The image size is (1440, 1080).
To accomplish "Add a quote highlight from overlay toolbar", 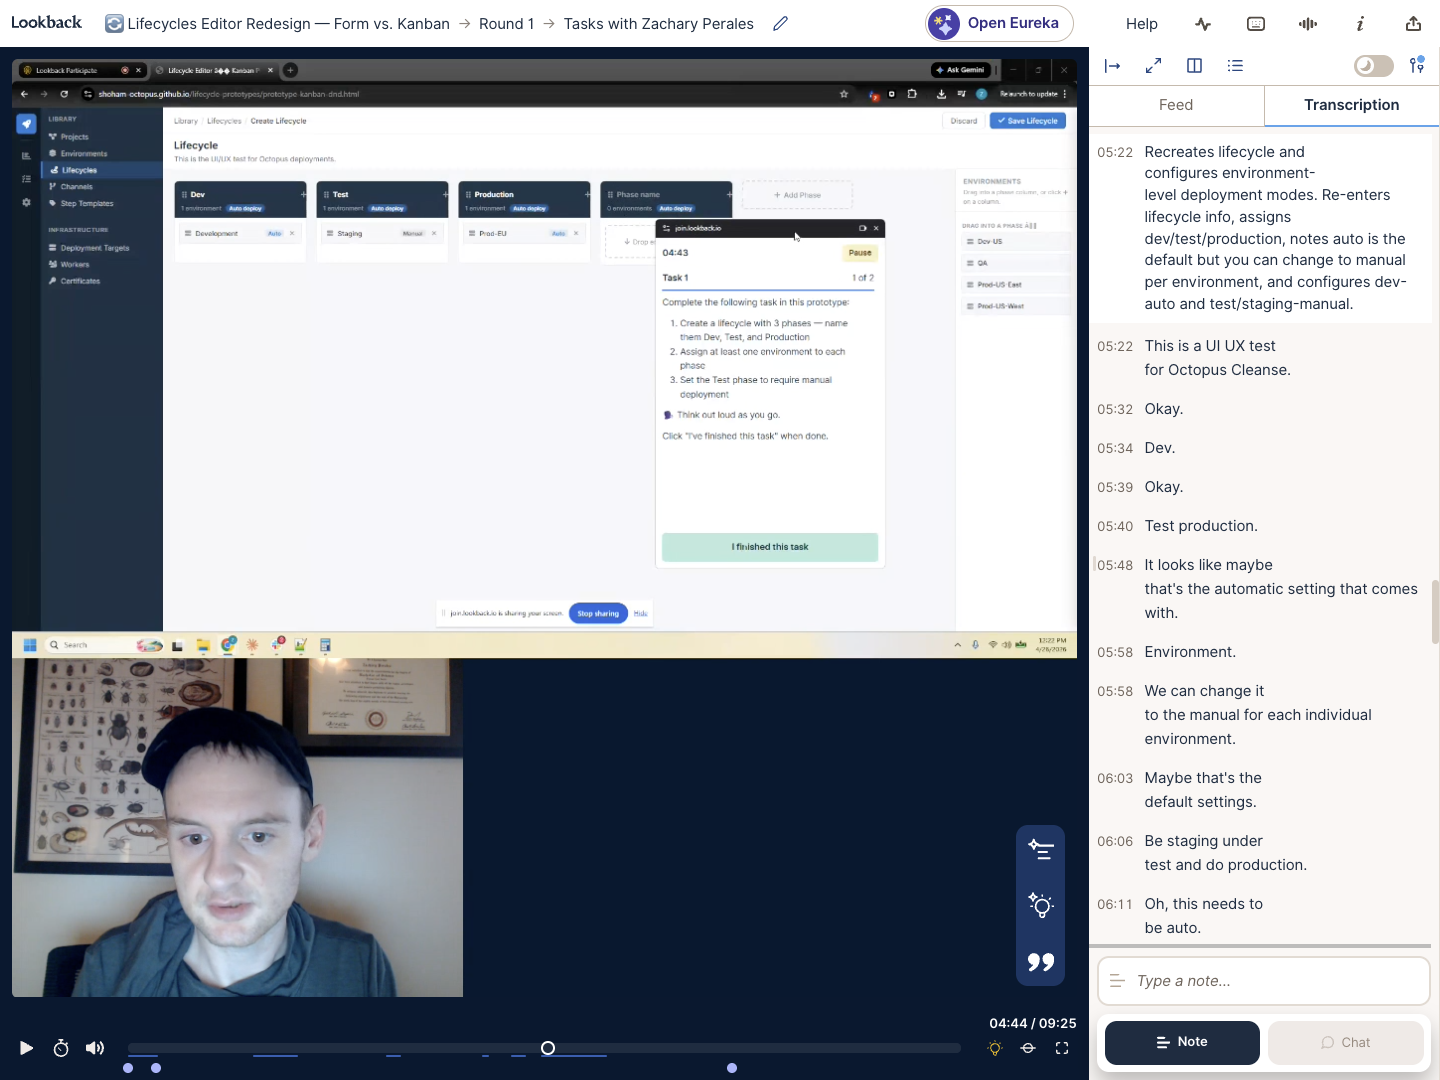I will pos(1040,962).
